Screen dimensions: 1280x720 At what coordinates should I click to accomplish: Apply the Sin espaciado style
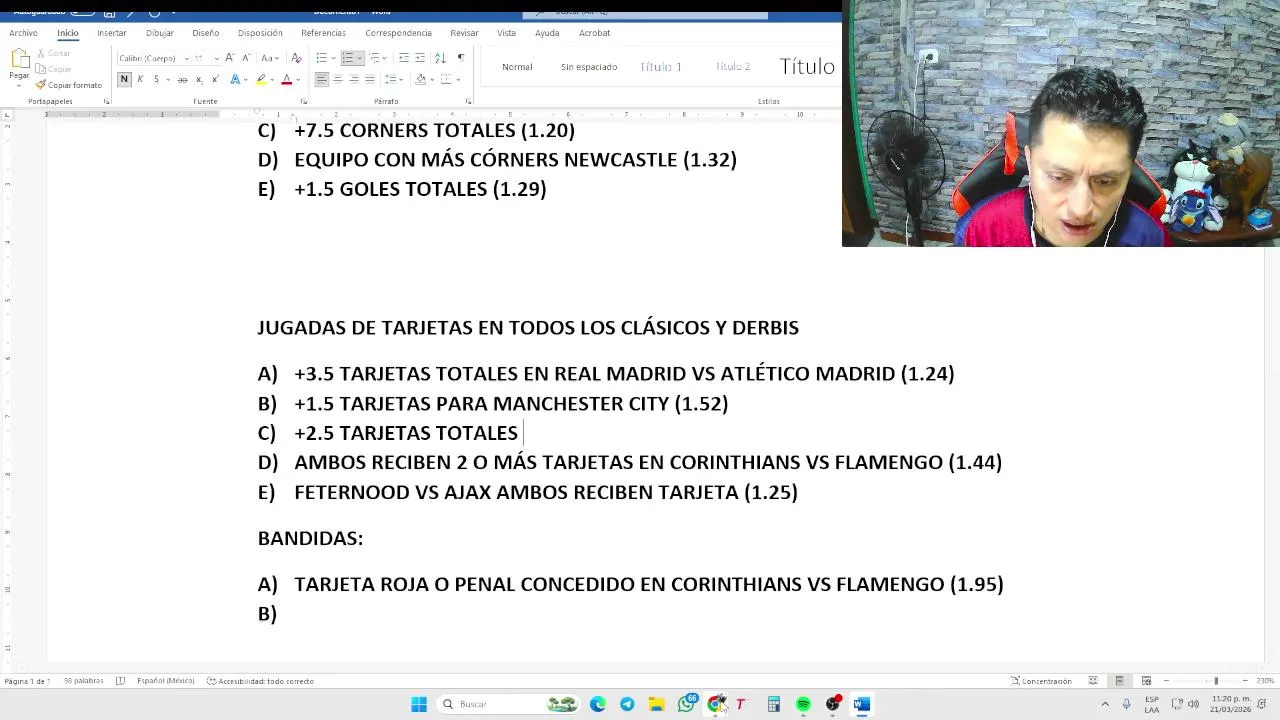[589, 67]
